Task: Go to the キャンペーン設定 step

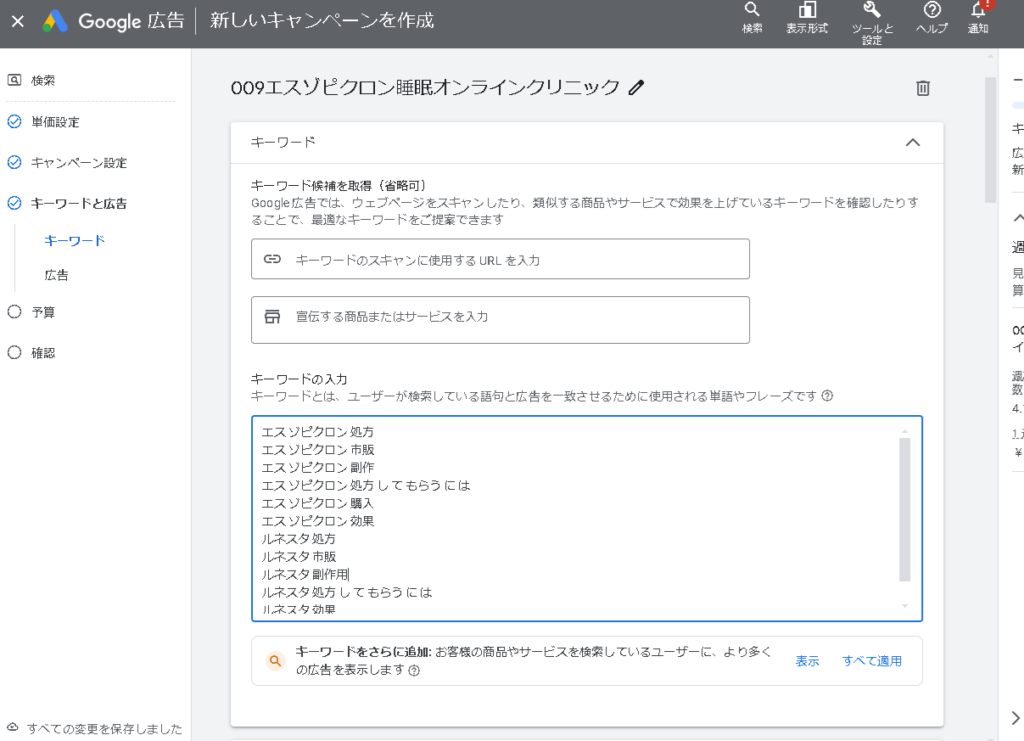Action: click(x=79, y=163)
